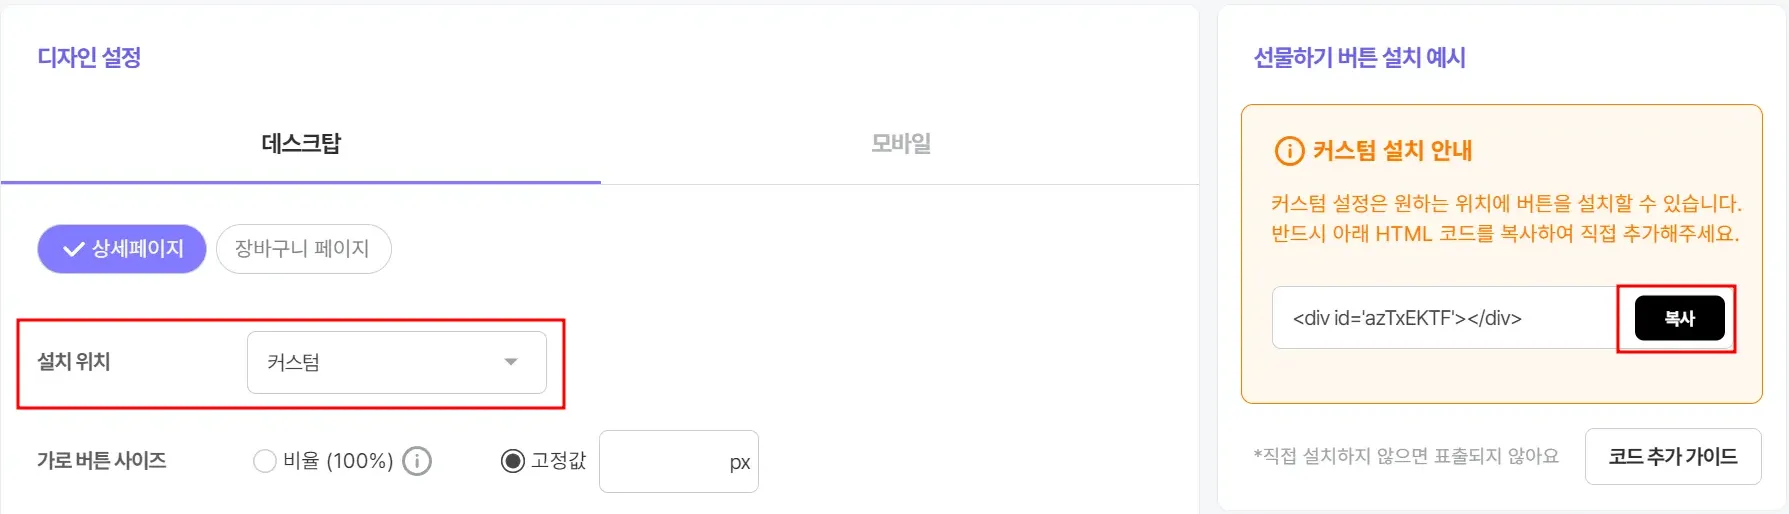
Task: Select the 장바구니 페이지 chip
Action: [303, 249]
